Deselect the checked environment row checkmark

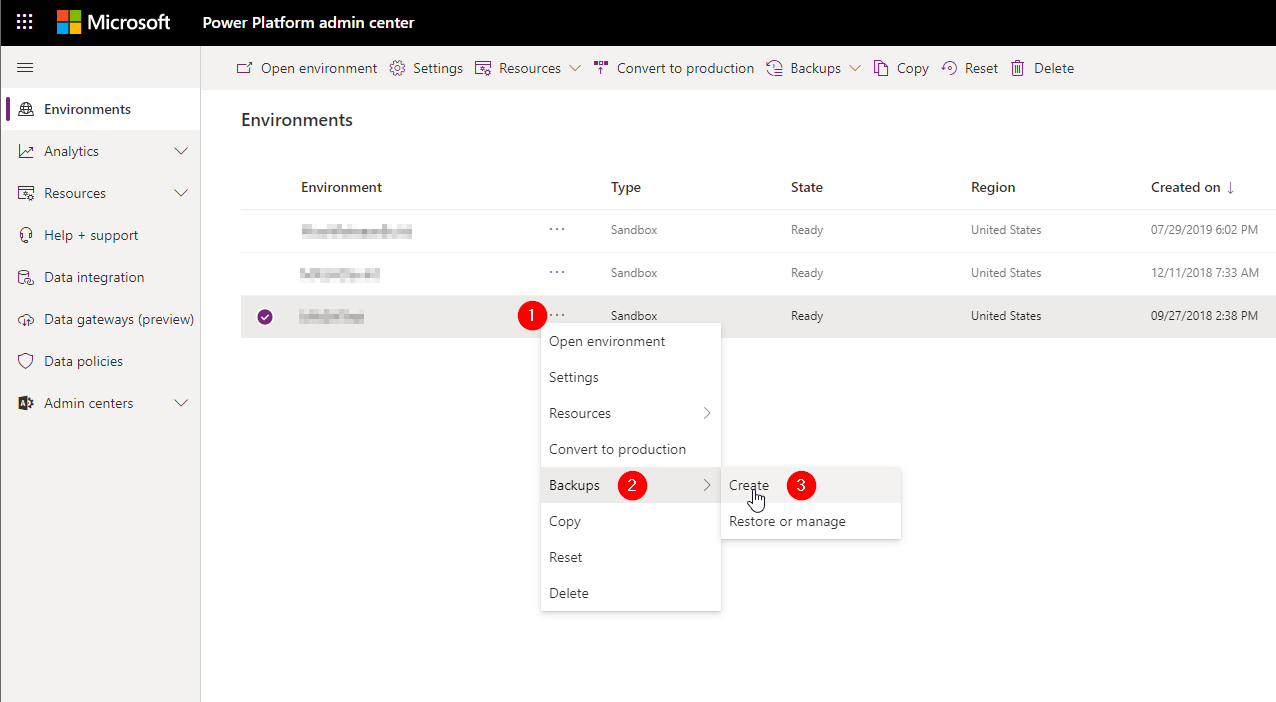point(265,317)
